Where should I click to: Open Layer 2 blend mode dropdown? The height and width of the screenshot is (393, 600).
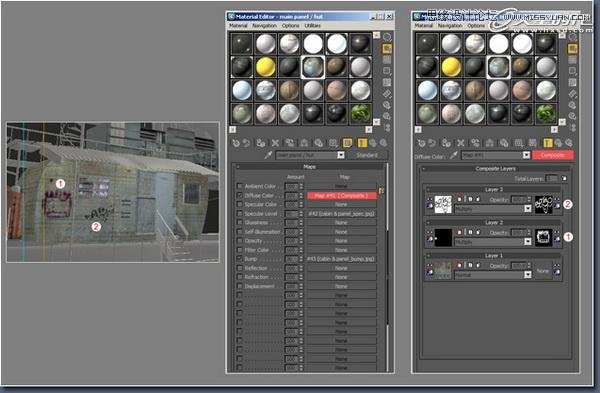[528, 242]
